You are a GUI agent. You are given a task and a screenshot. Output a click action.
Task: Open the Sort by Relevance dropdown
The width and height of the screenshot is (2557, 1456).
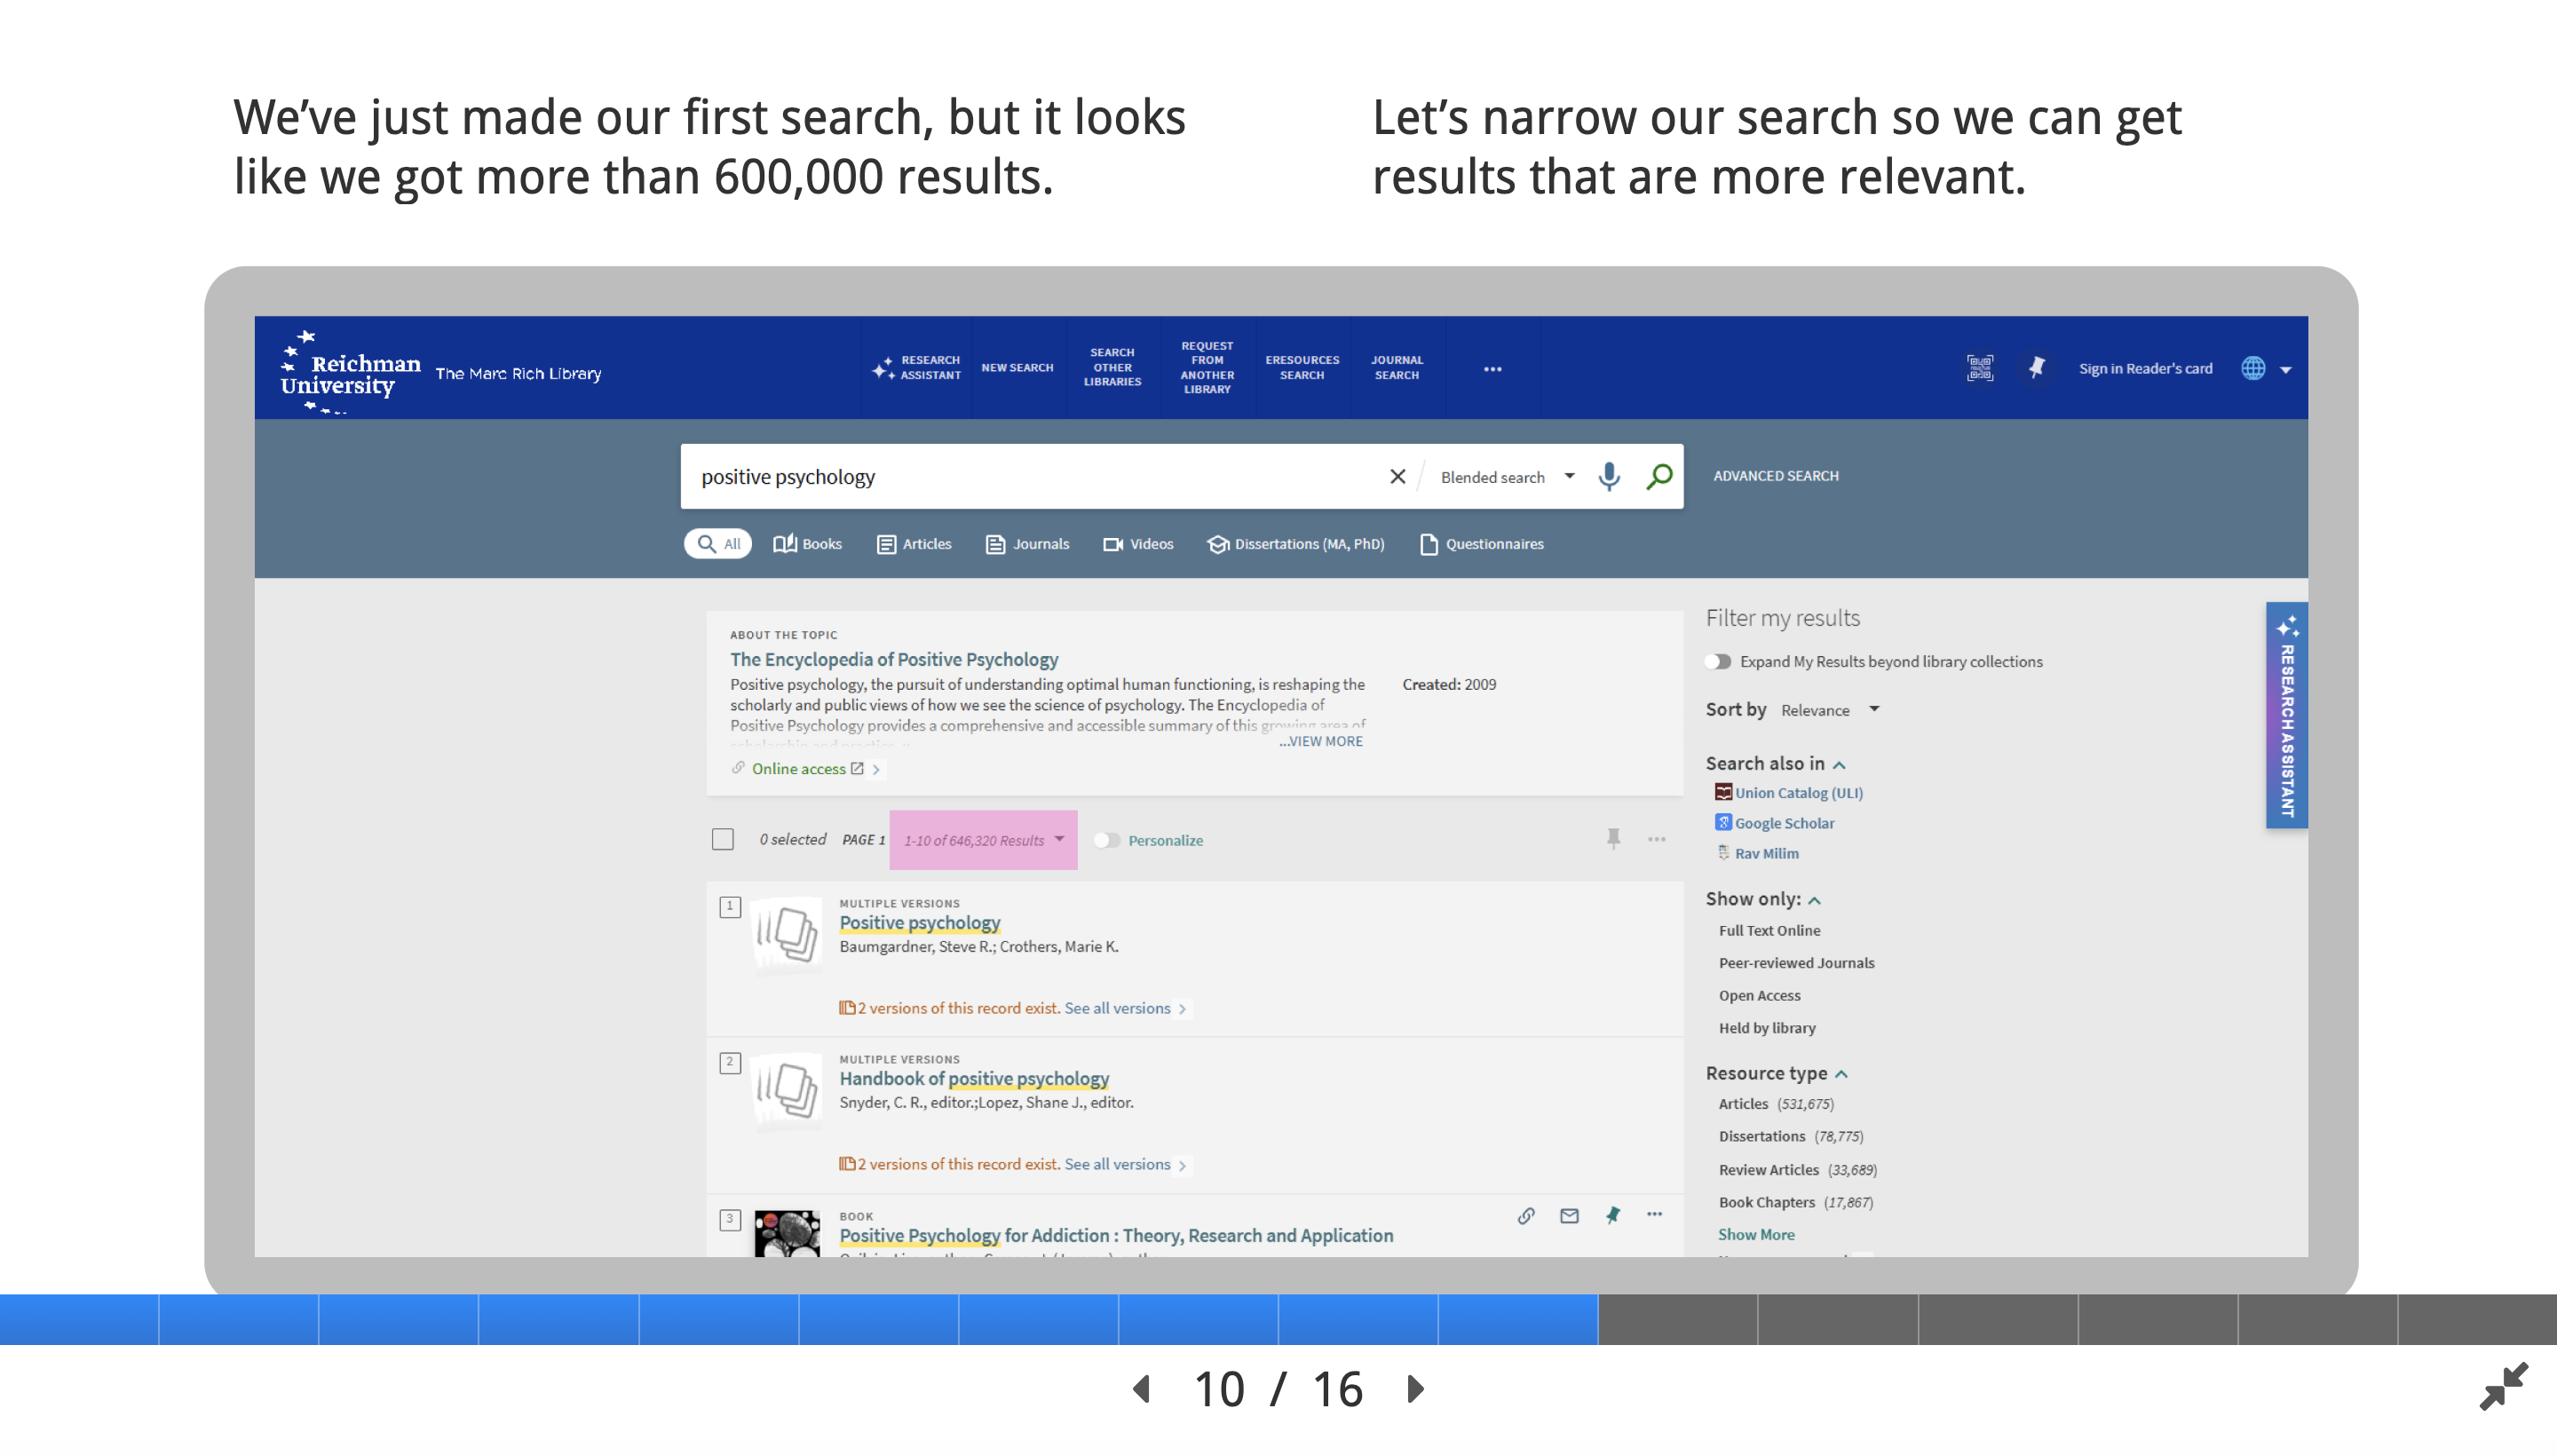[x=1829, y=709]
